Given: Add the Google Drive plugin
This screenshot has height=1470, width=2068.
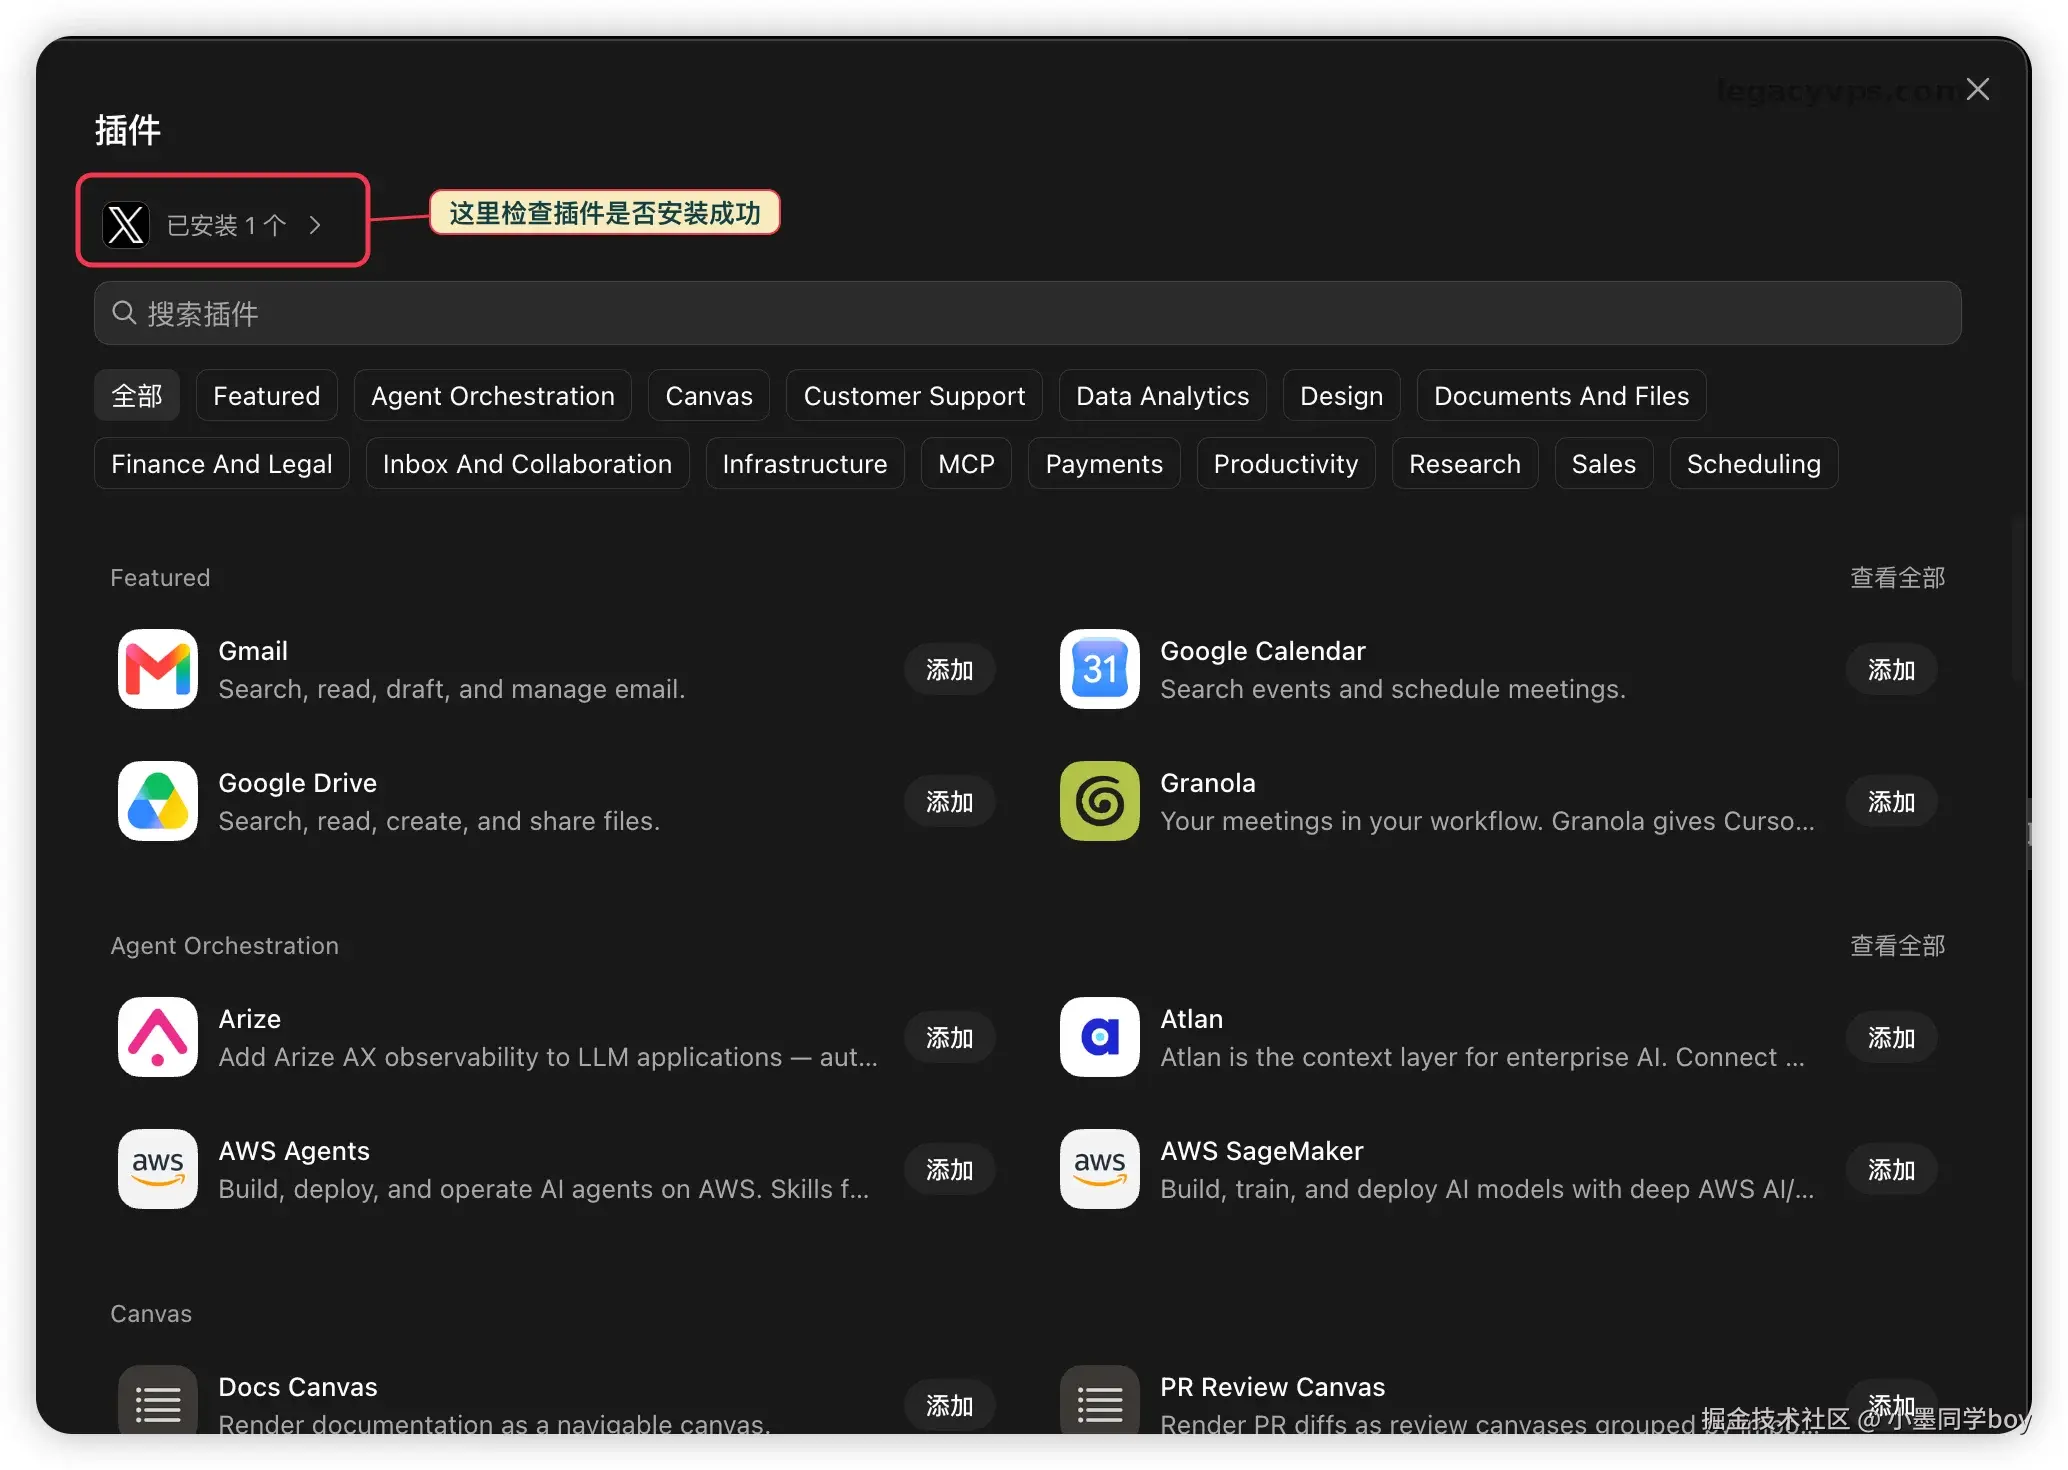Looking at the screenshot, I should (950, 801).
